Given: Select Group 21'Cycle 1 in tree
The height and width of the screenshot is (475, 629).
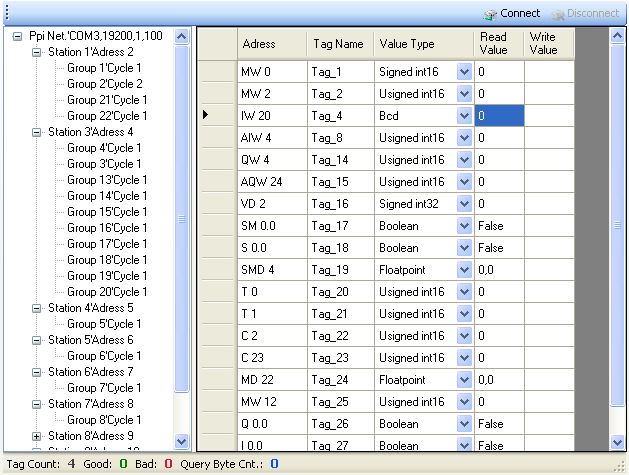Looking at the screenshot, I should tap(107, 100).
